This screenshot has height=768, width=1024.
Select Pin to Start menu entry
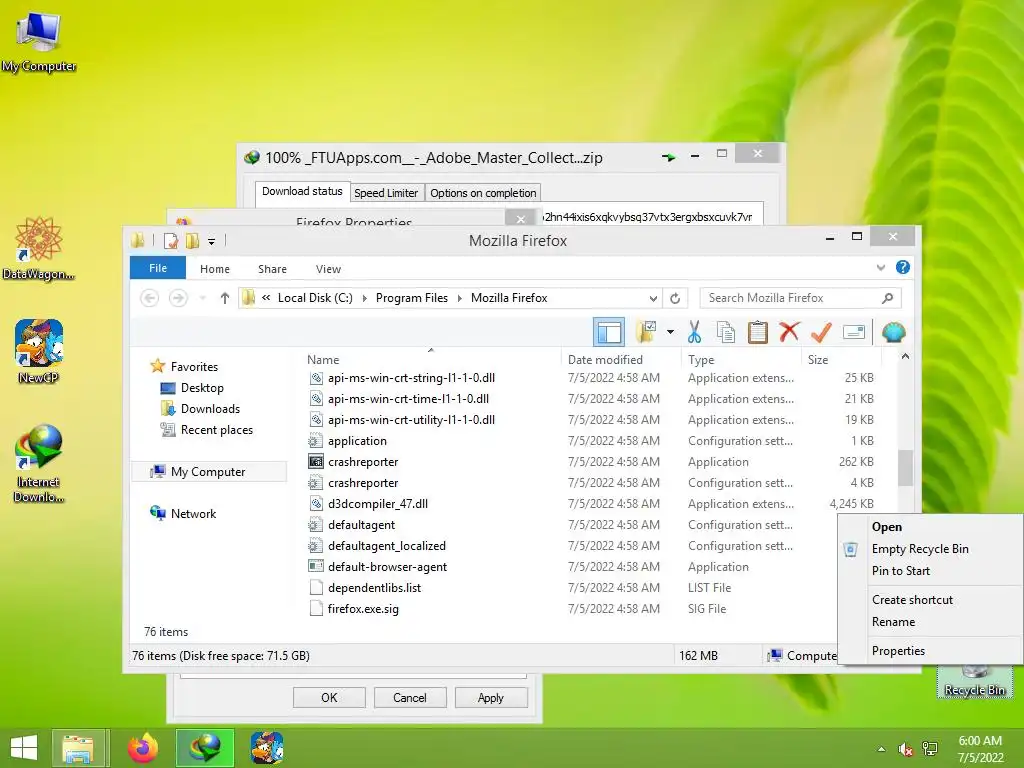901,571
